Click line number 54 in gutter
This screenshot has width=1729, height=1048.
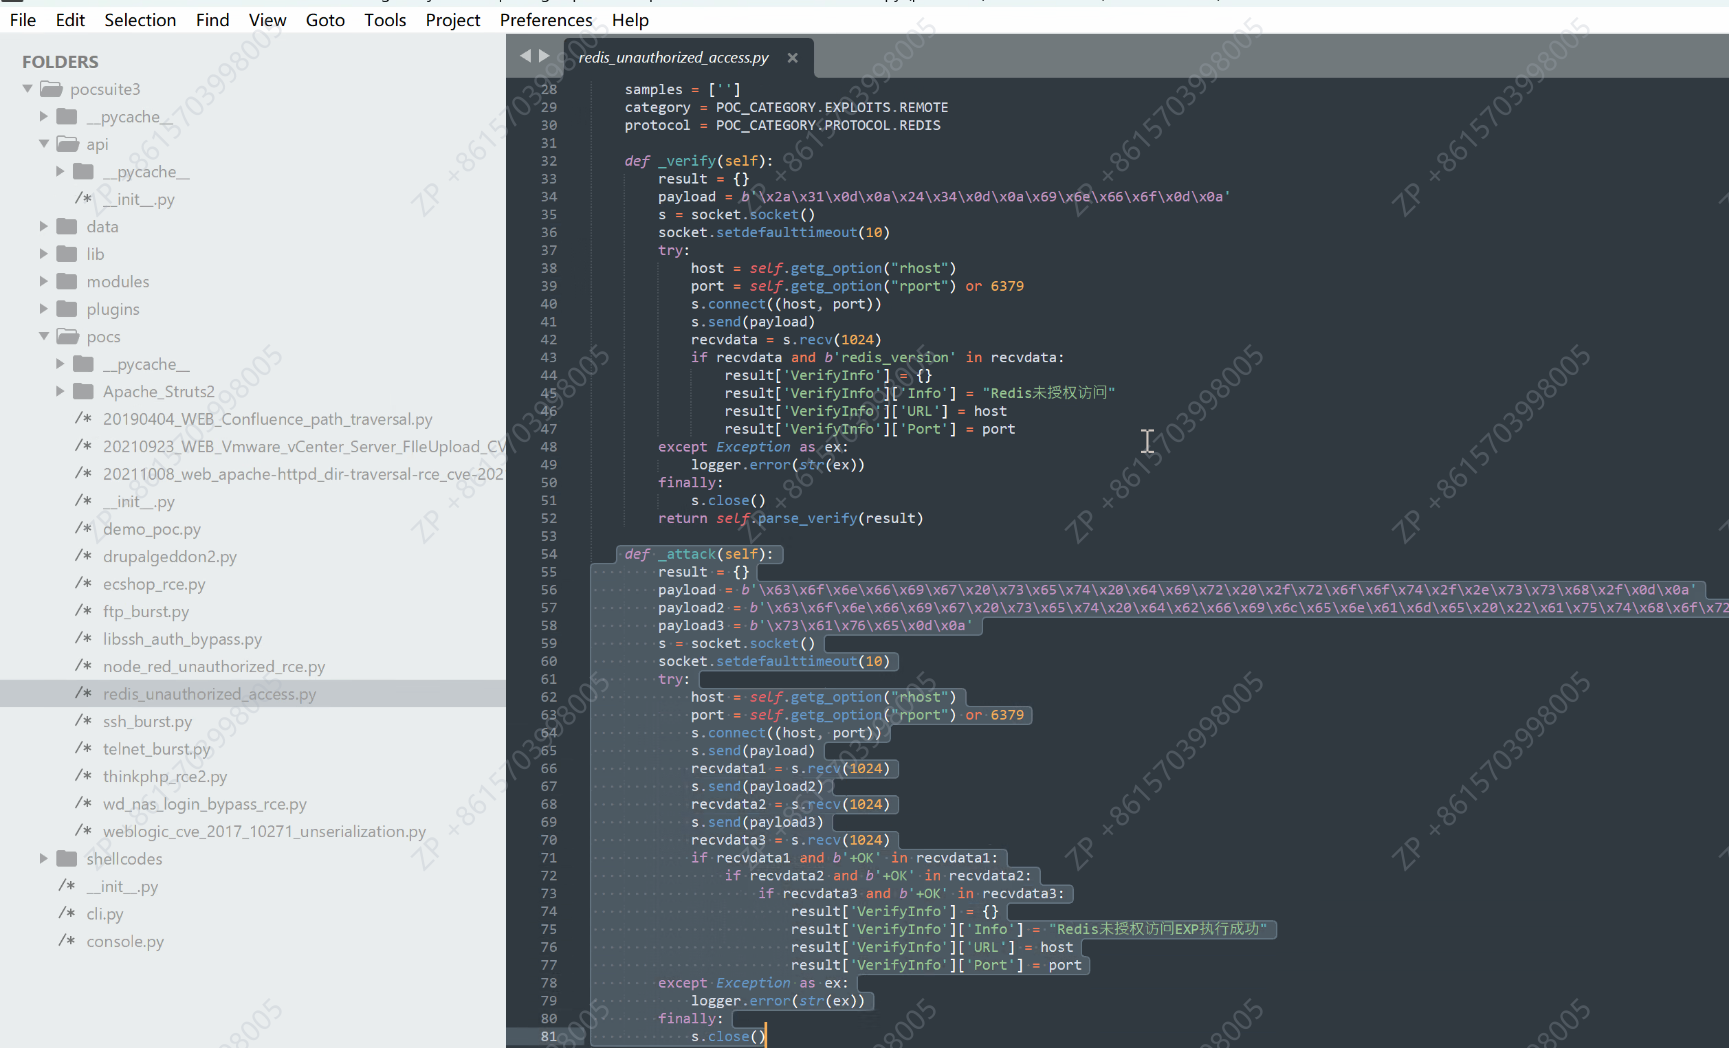point(549,554)
